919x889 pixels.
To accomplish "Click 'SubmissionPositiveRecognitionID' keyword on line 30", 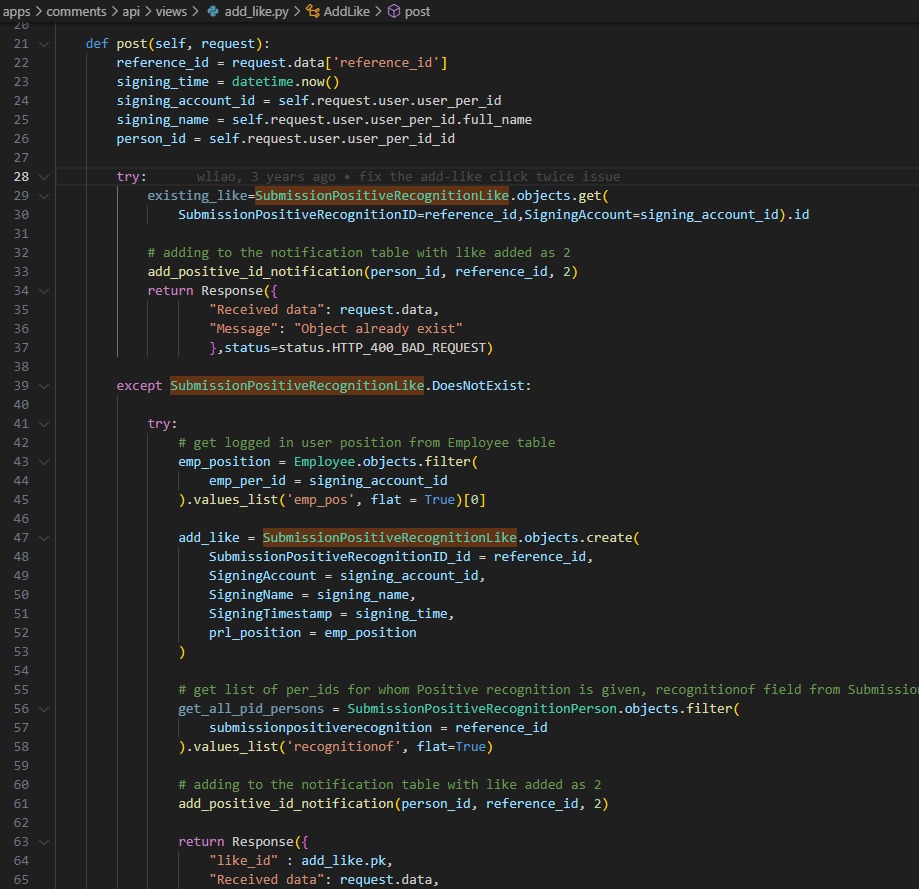I will tap(298, 214).
